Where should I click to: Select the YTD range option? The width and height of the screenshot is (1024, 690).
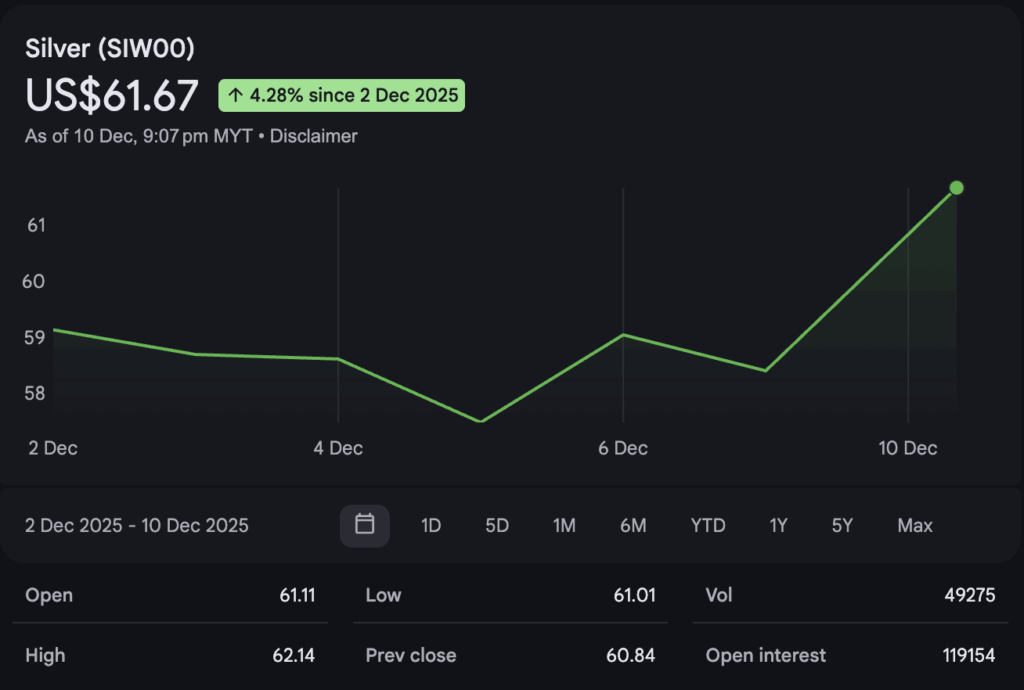(708, 525)
